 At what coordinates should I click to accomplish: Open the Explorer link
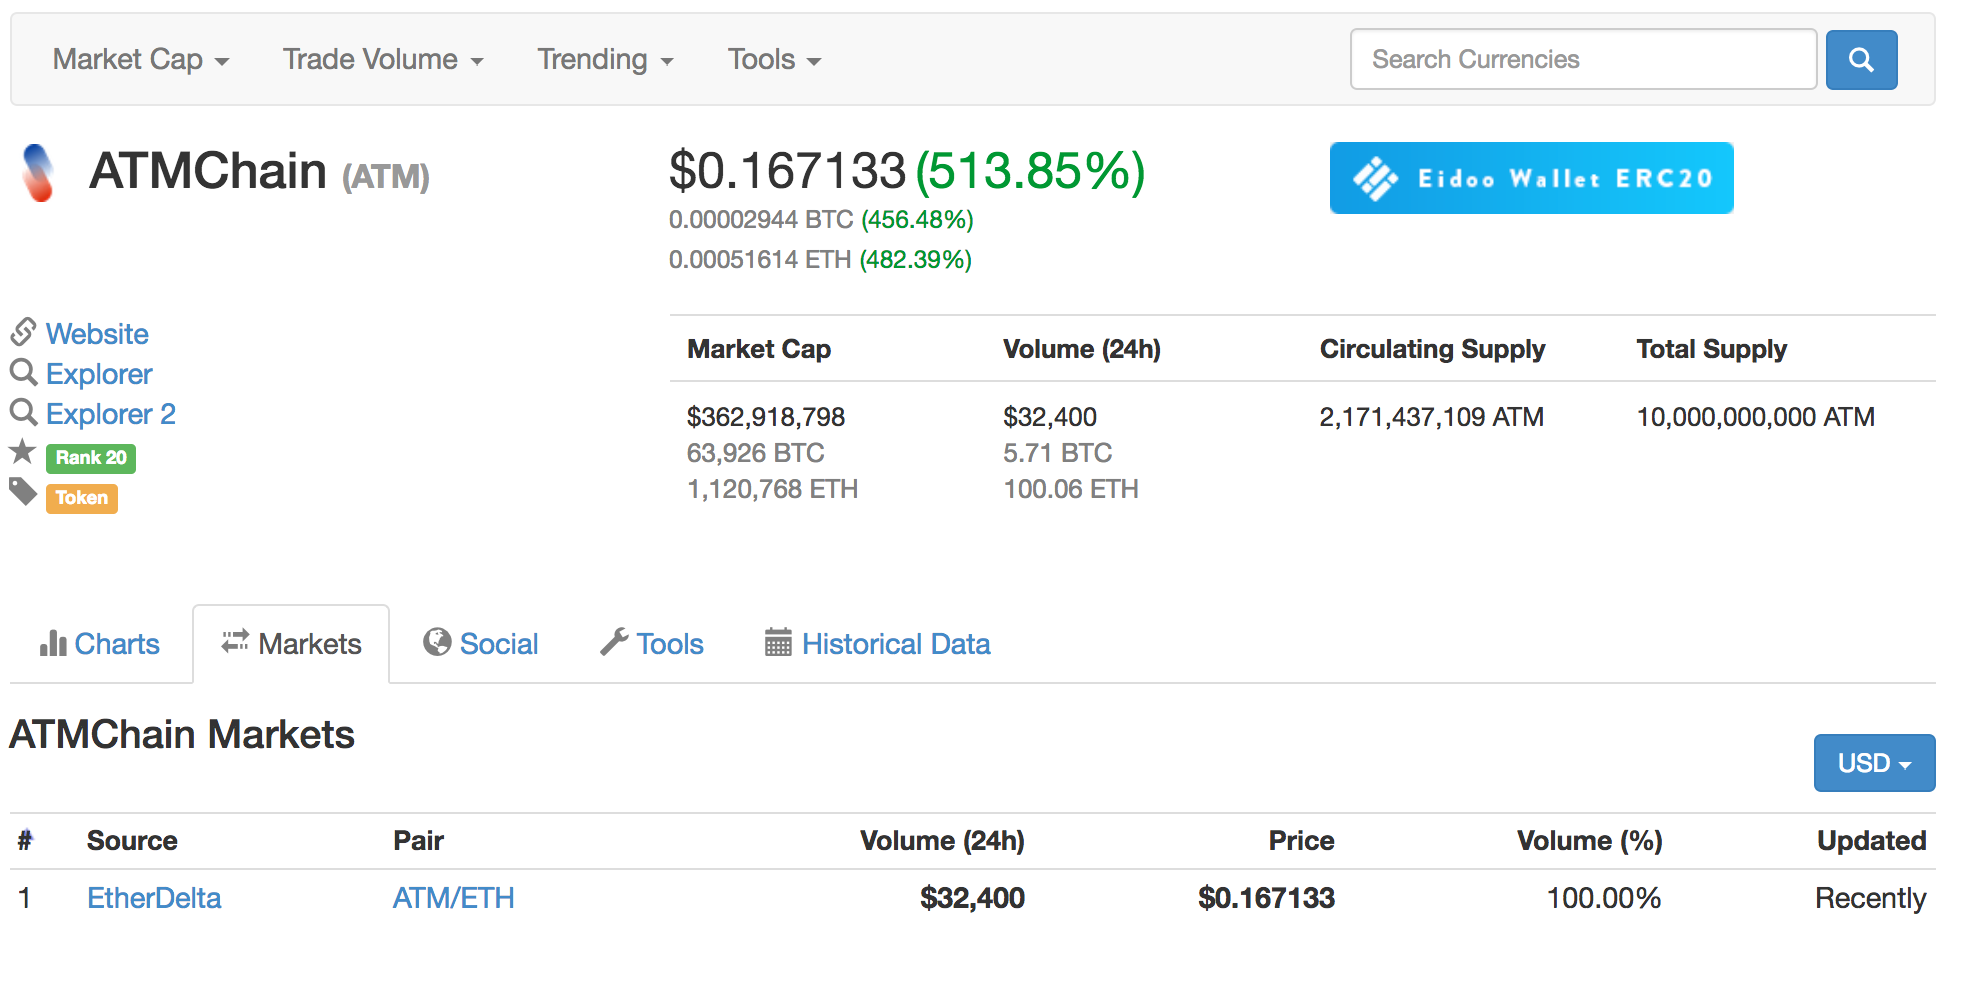99,374
